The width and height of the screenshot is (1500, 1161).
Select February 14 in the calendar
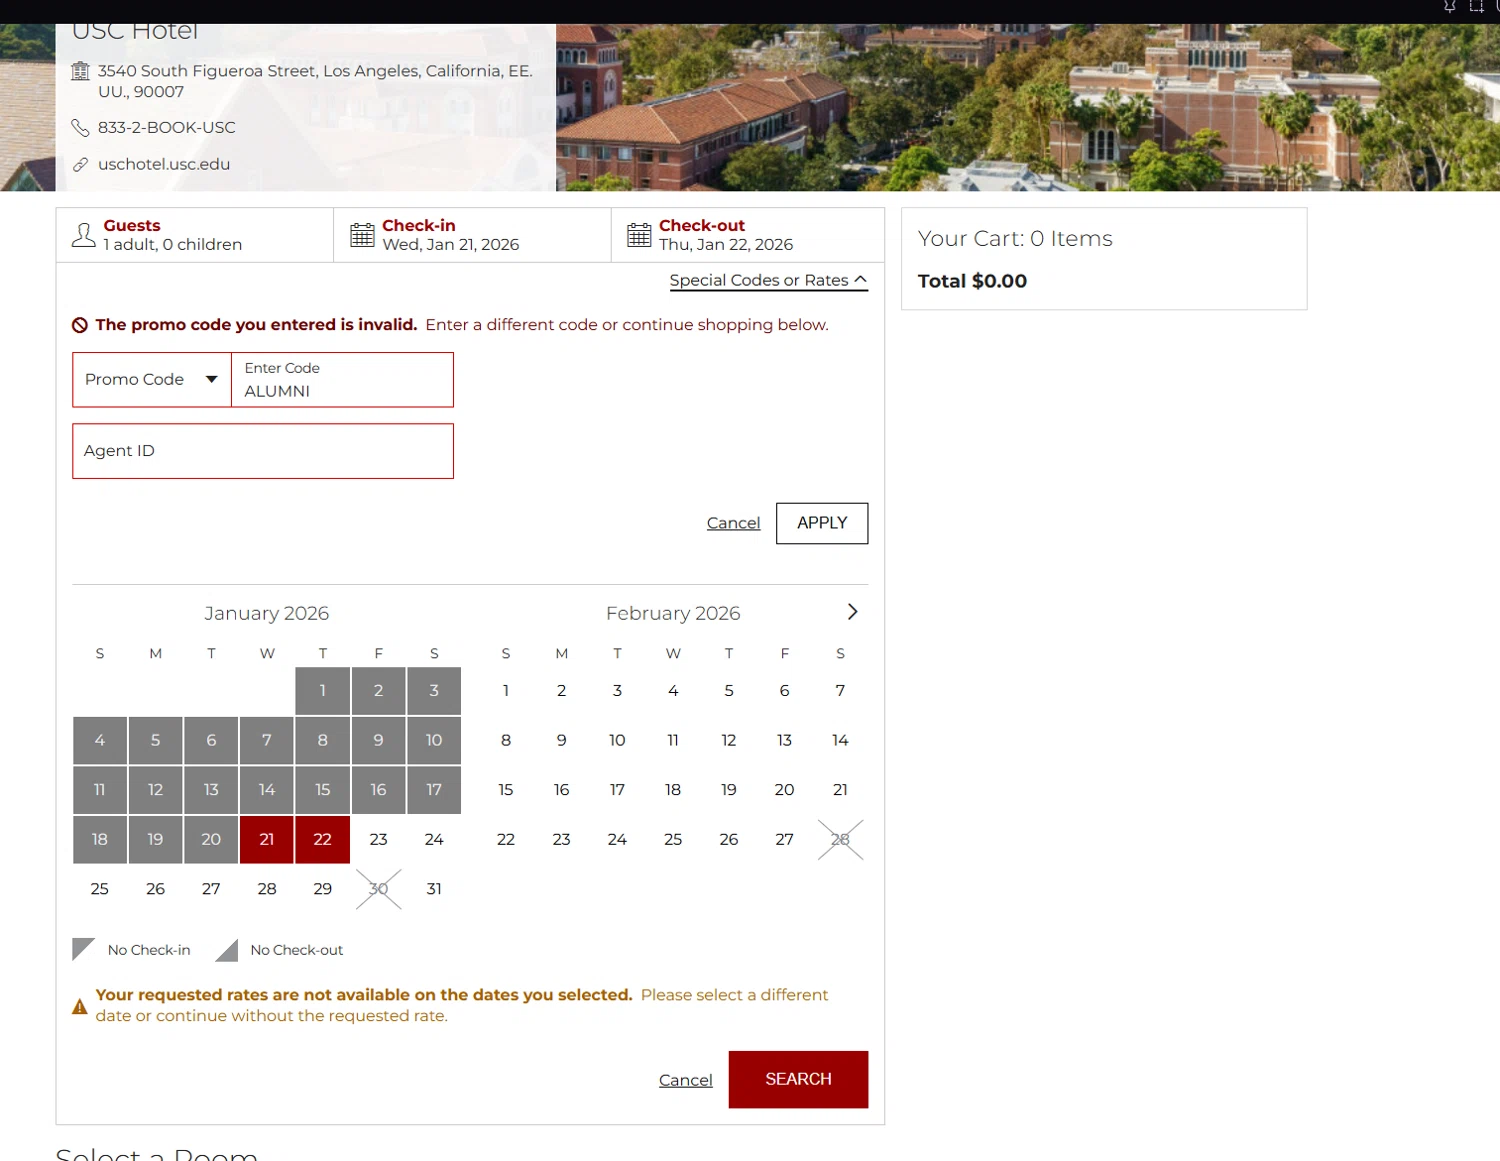[840, 740]
